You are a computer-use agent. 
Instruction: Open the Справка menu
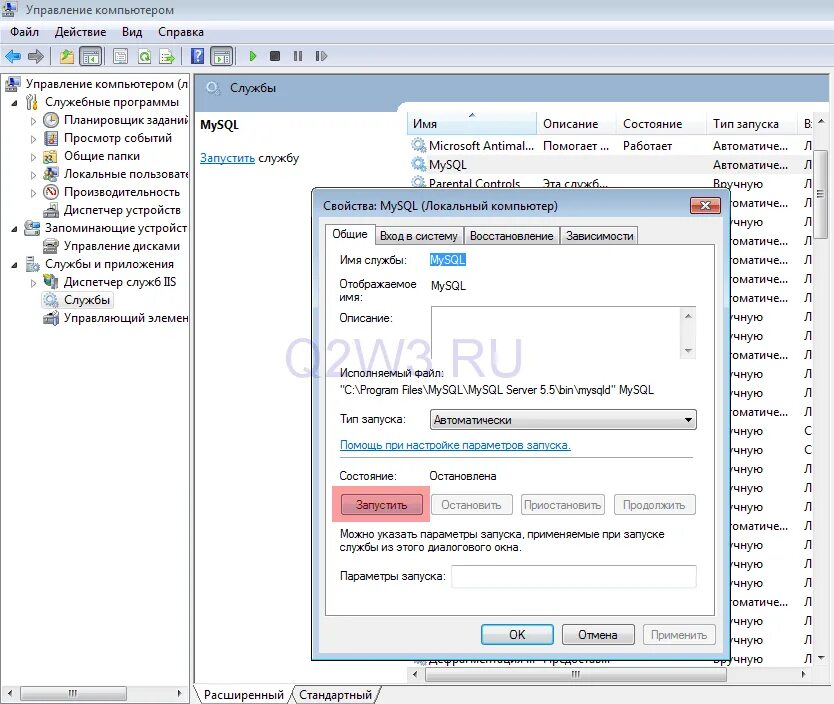181,32
